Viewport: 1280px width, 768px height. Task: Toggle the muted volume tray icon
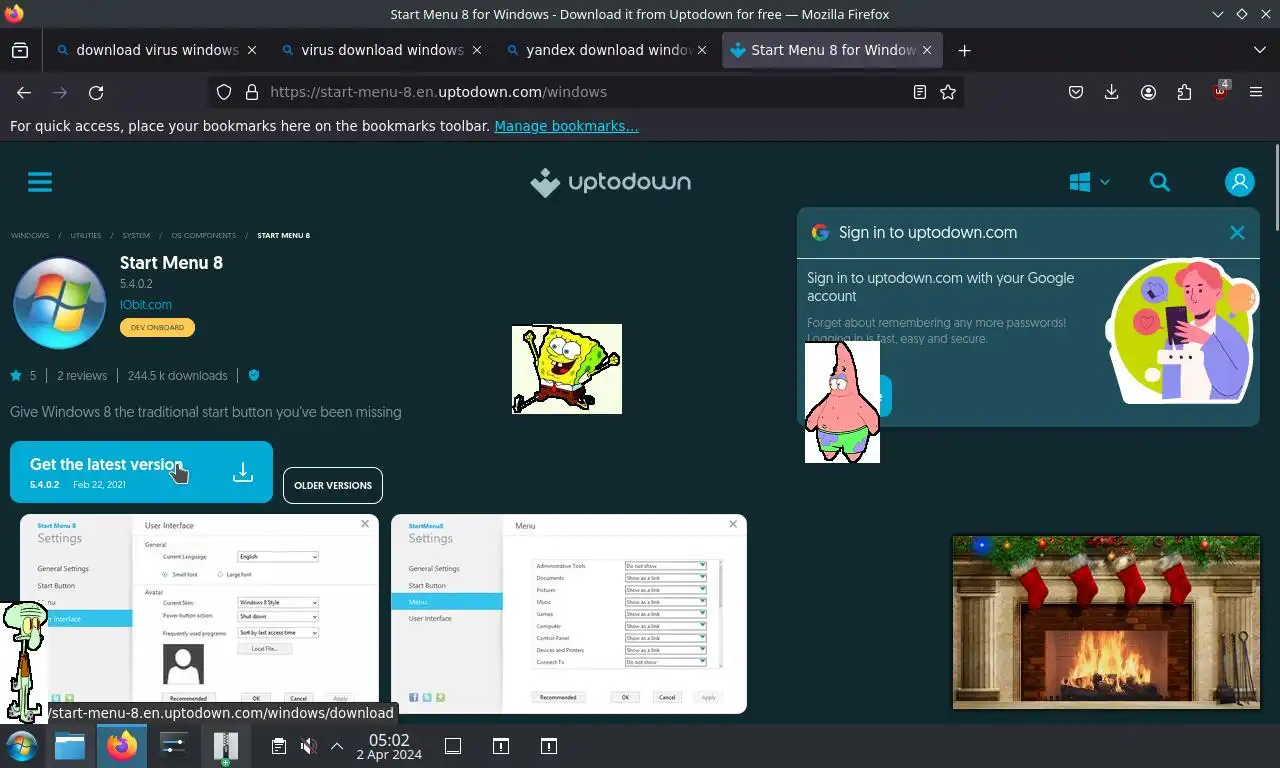click(309, 746)
